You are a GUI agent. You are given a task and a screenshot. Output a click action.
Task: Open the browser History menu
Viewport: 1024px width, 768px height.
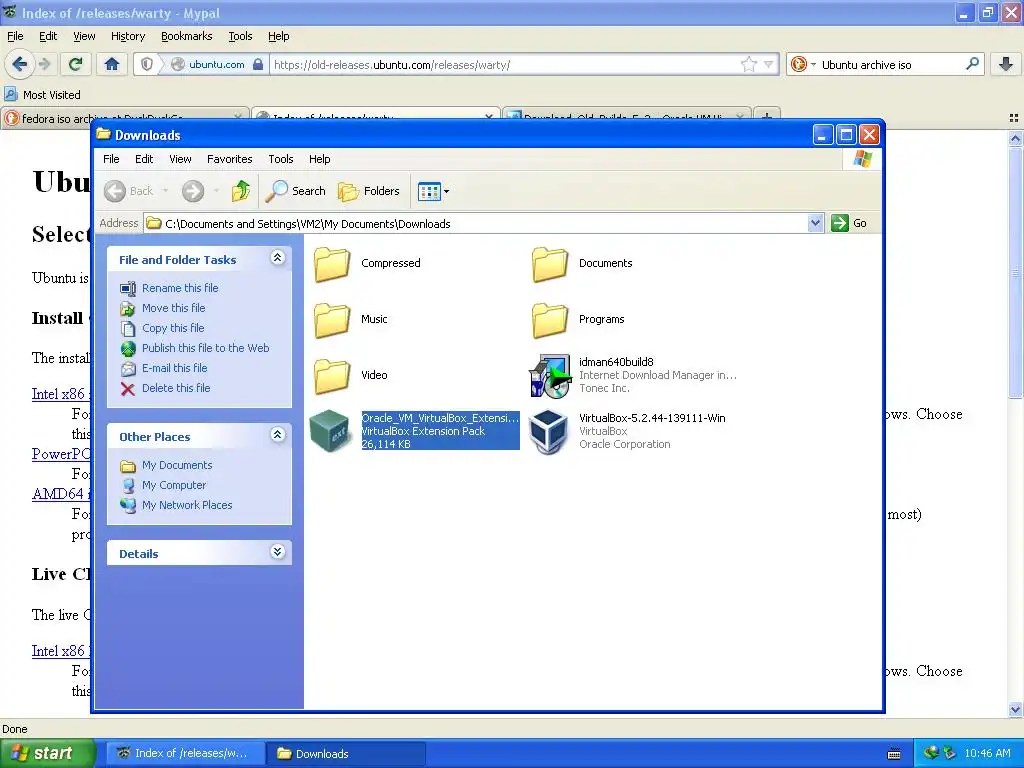pos(127,36)
